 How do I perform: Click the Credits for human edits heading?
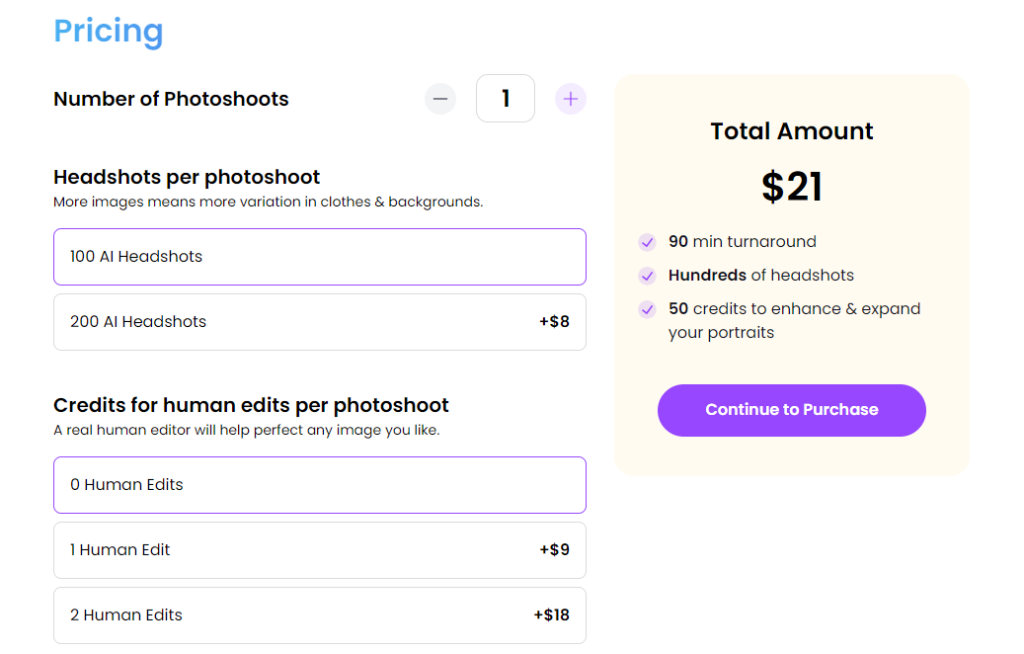[251, 405]
